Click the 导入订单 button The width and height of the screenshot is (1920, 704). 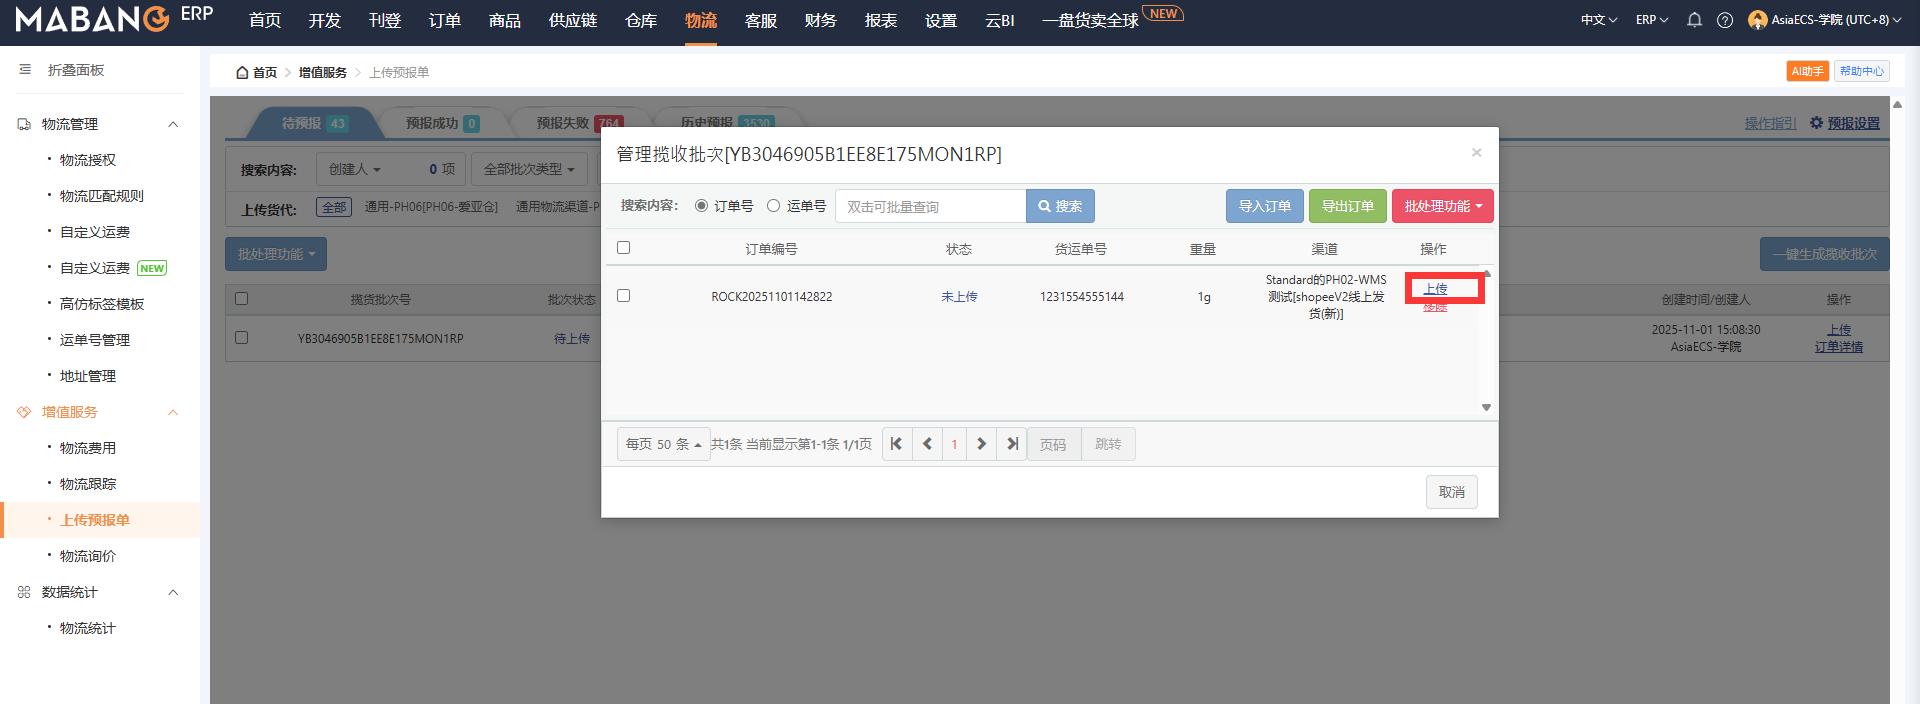(1264, 206)
